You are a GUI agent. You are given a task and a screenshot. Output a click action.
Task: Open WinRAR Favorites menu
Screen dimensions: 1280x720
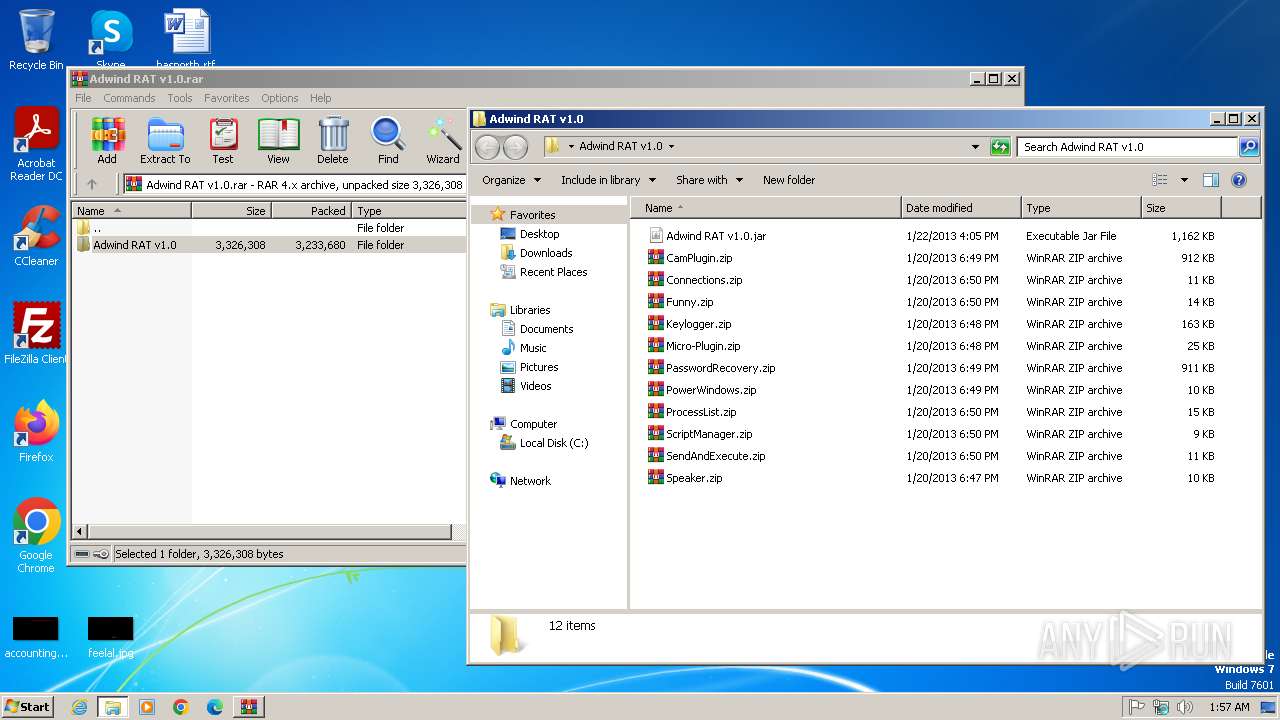coord(227,98)
